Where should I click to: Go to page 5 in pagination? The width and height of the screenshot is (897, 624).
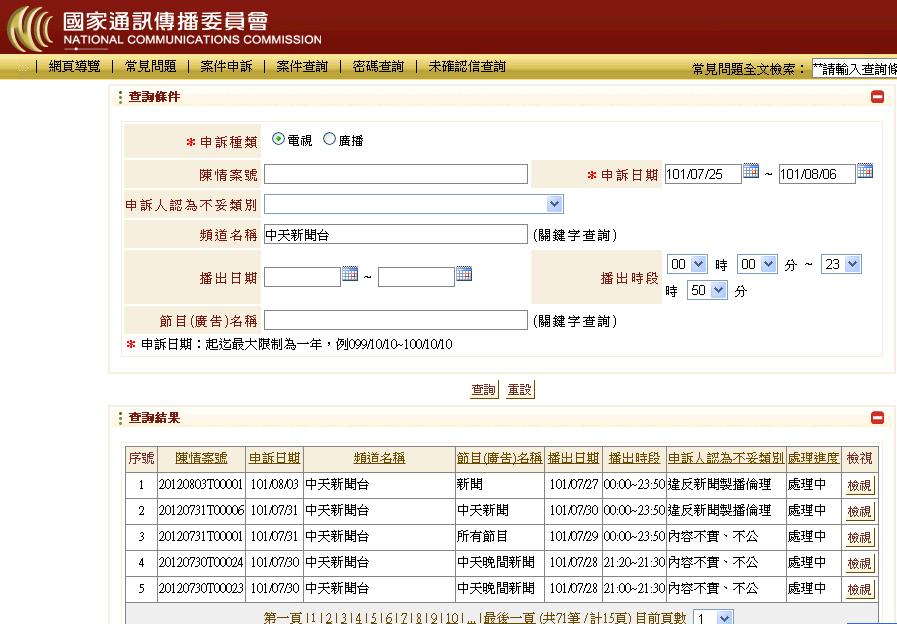coord(374,618)
